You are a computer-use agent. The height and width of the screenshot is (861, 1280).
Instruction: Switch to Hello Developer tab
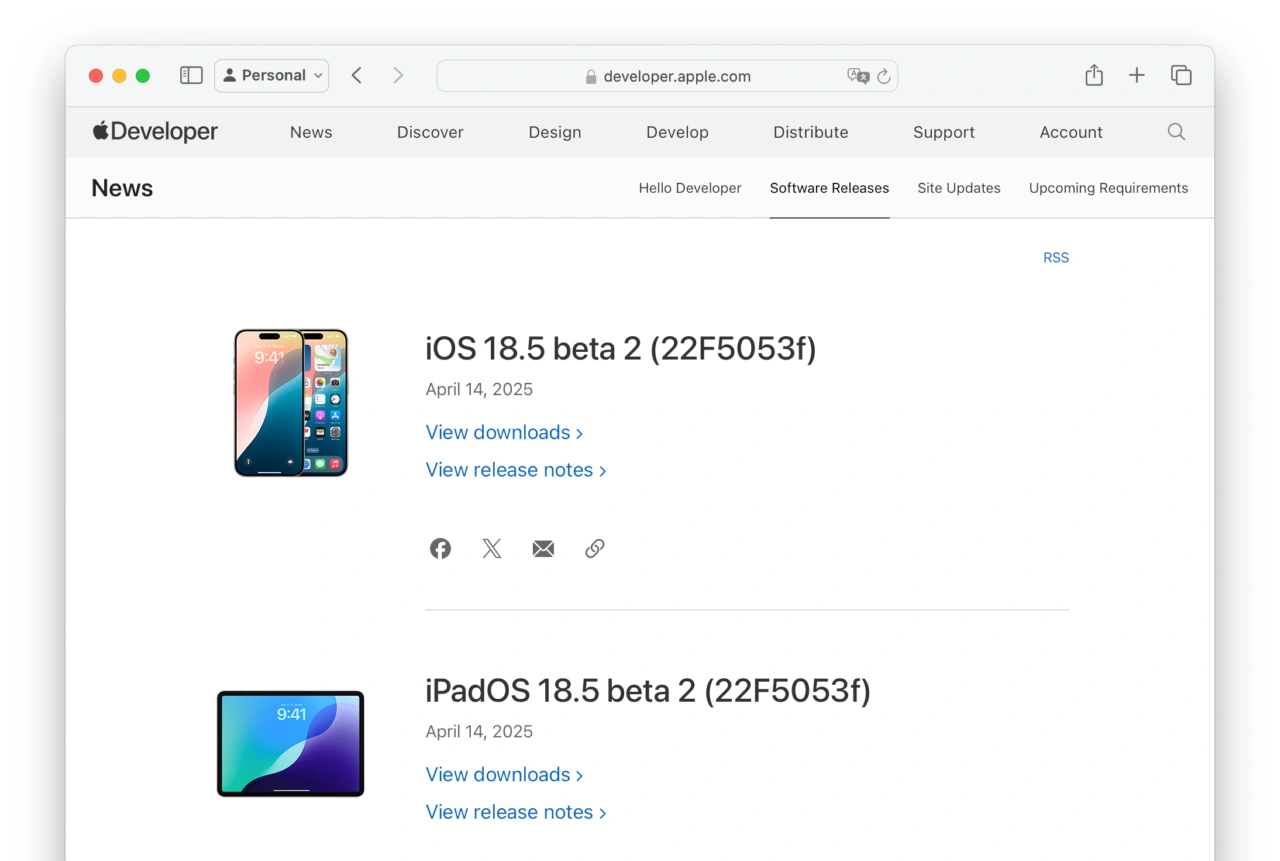[x=690, y=188]
